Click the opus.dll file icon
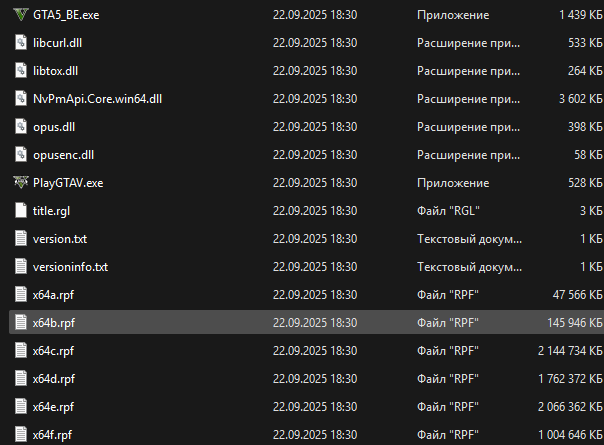 pos(22,127)
